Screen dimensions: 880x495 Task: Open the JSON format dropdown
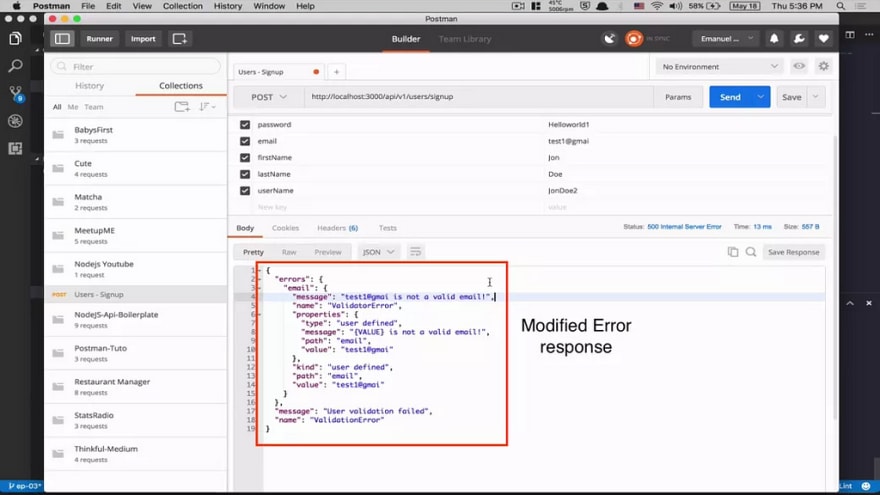[378, 252]
